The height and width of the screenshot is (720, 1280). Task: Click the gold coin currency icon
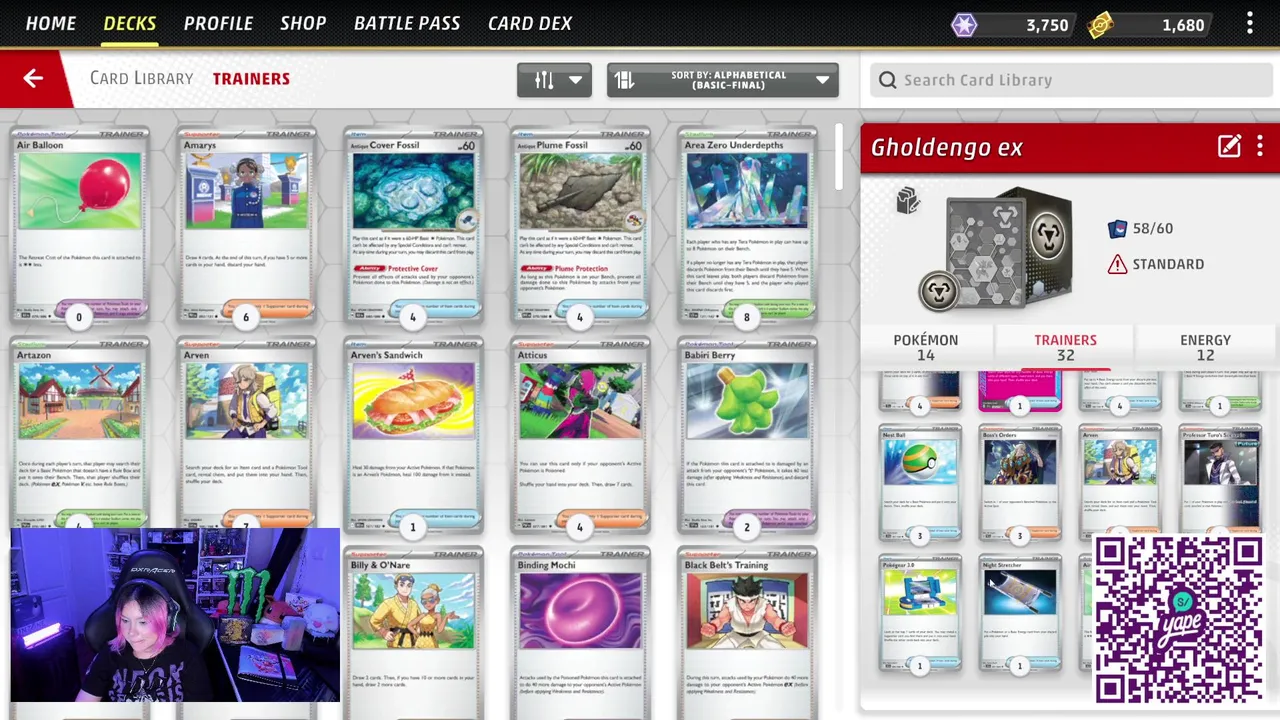pyautogui.click(x=1100, y=25)
